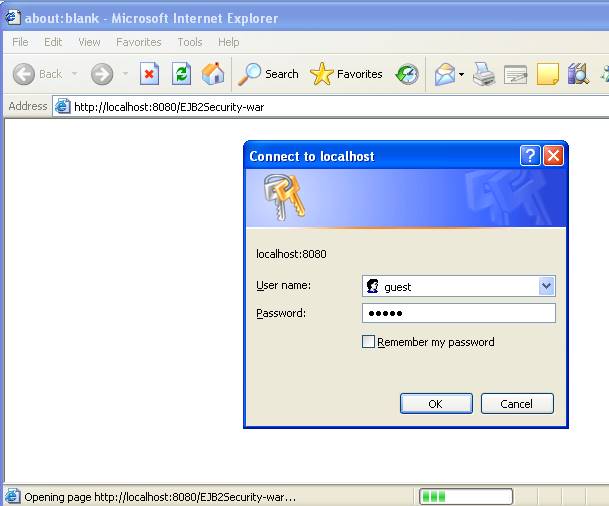Click the status bar IE page icon
The image size is (609, 506).
pyautogui.click(x=12, y=496)
